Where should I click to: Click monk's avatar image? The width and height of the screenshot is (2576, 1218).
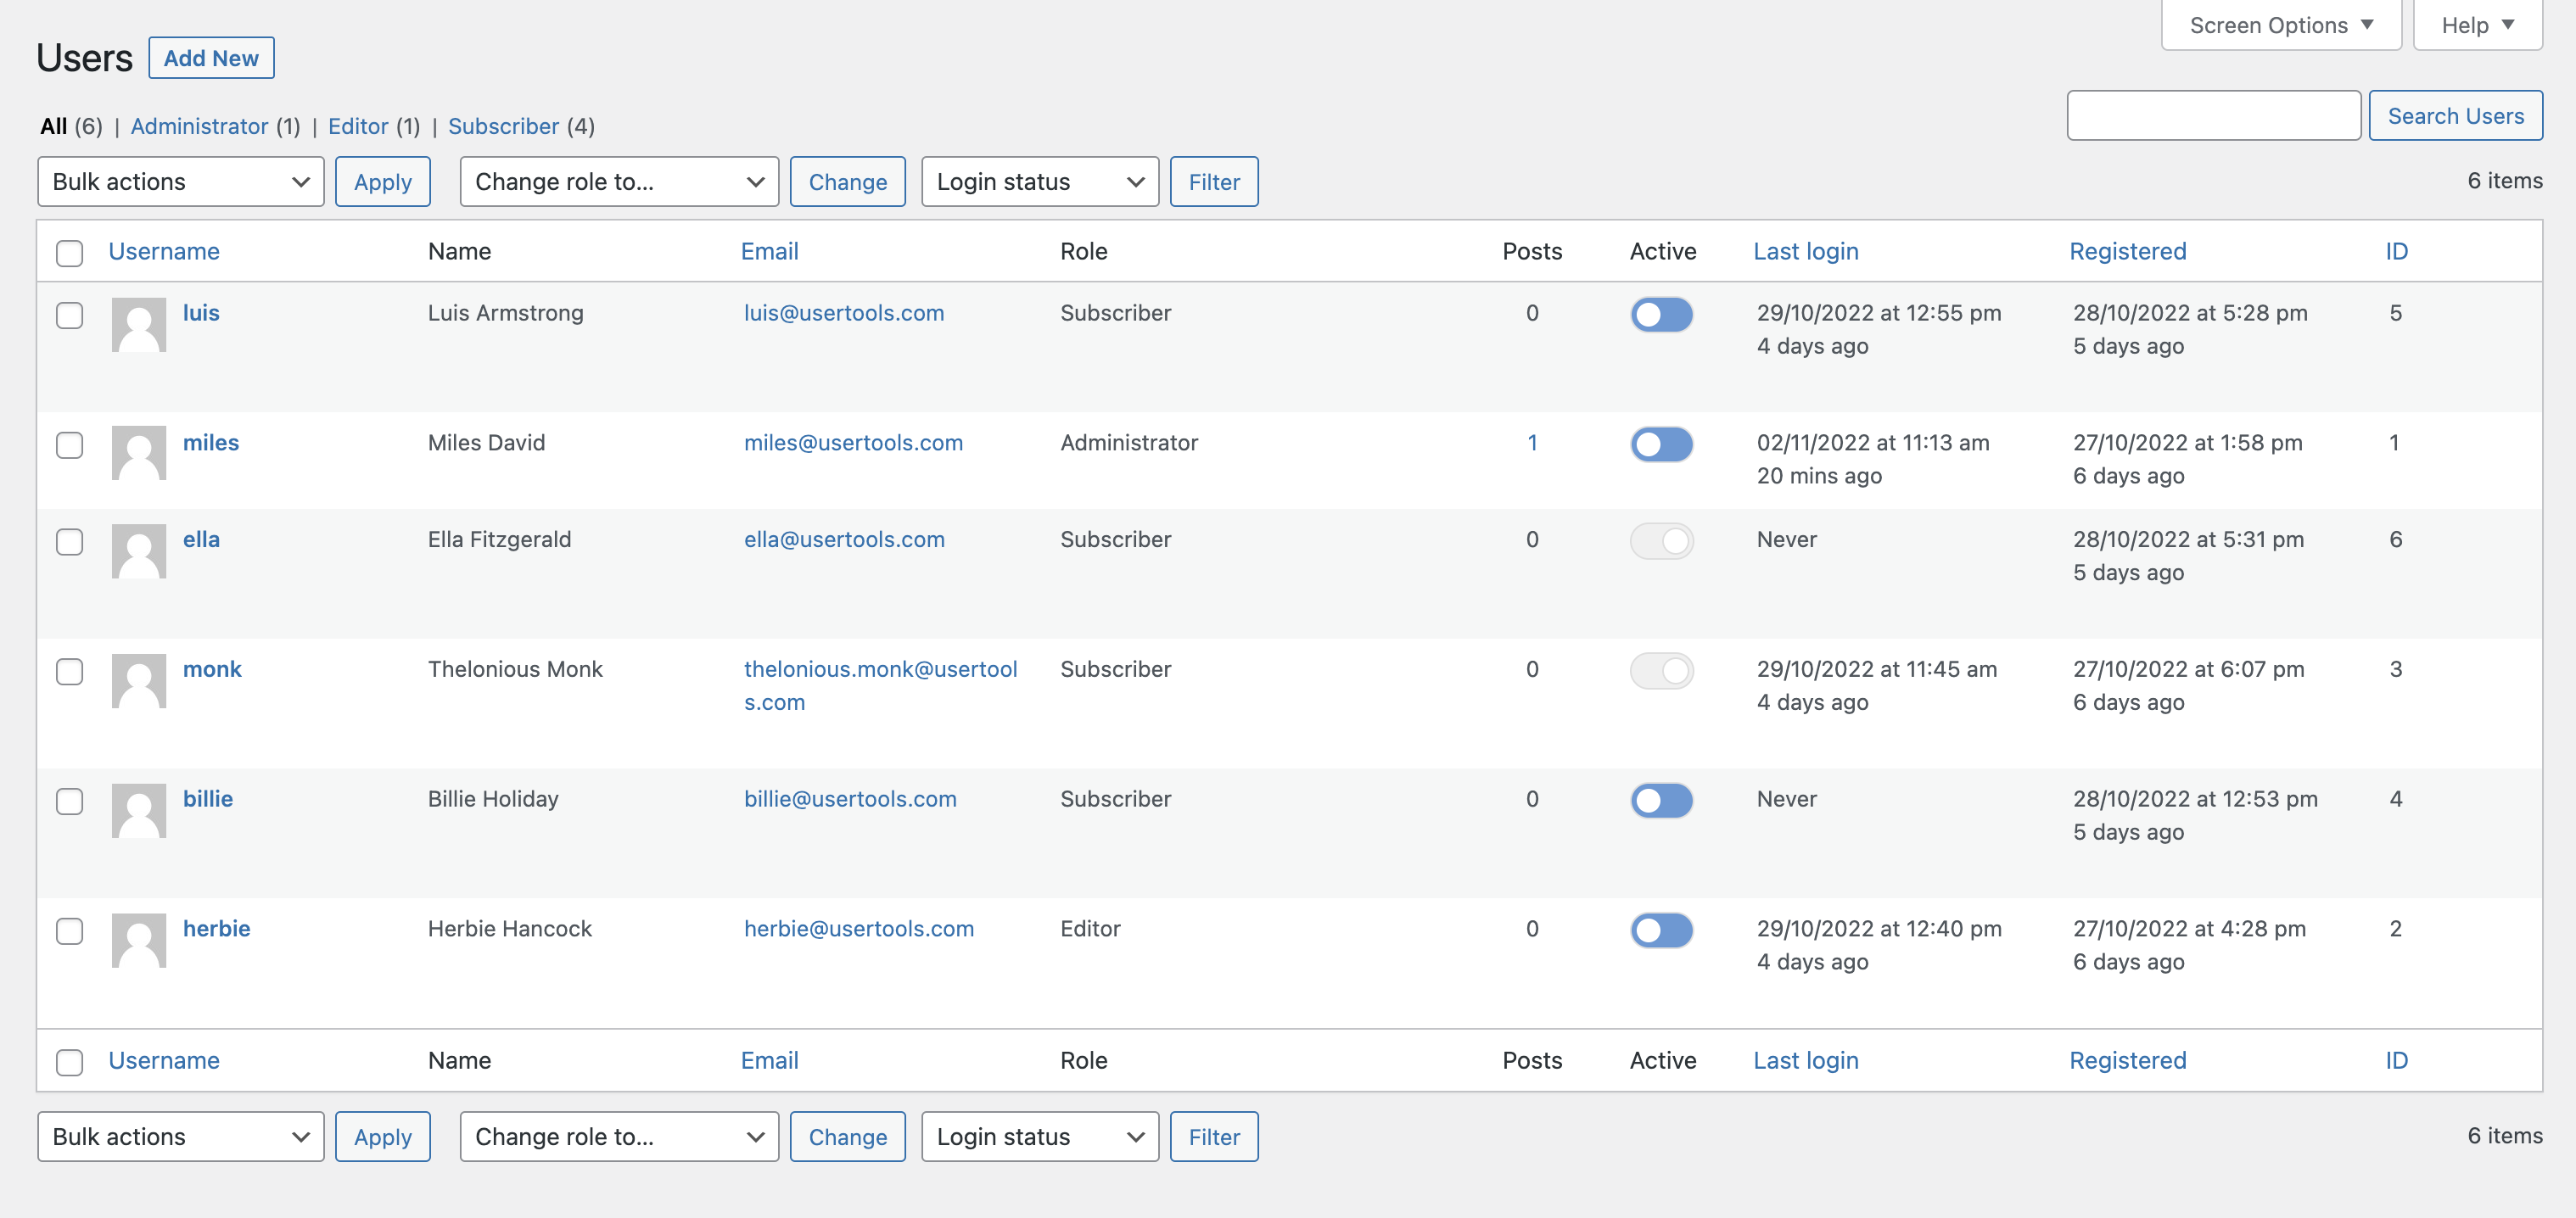[x=139, y=680]
